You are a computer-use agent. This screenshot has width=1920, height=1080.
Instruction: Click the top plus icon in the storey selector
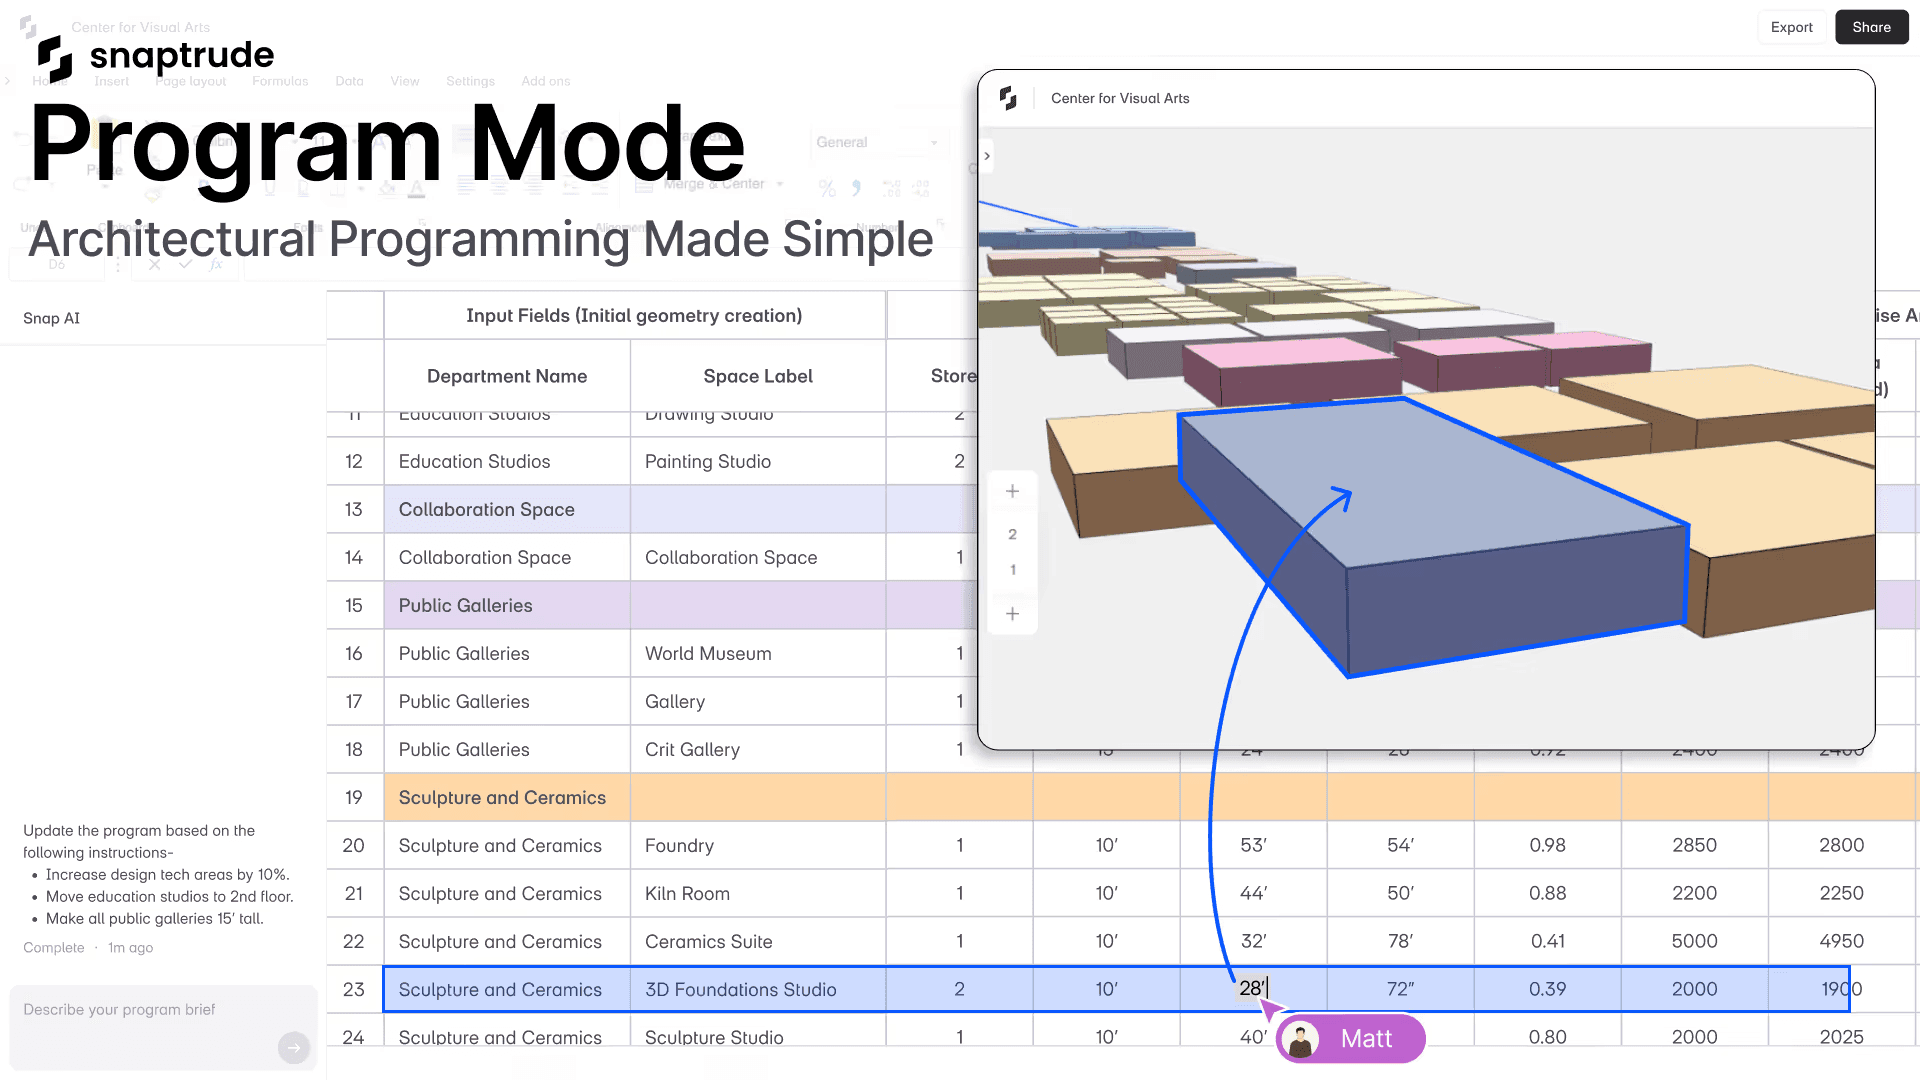1012,490
